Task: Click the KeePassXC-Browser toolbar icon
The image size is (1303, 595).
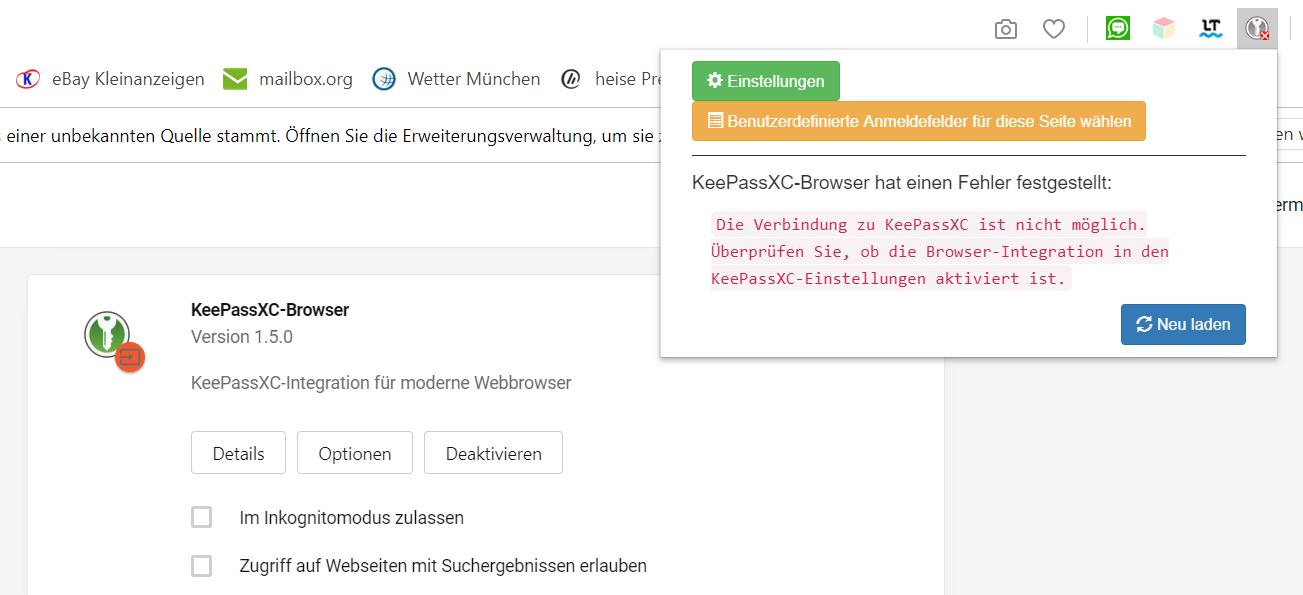Action: 1257,28
